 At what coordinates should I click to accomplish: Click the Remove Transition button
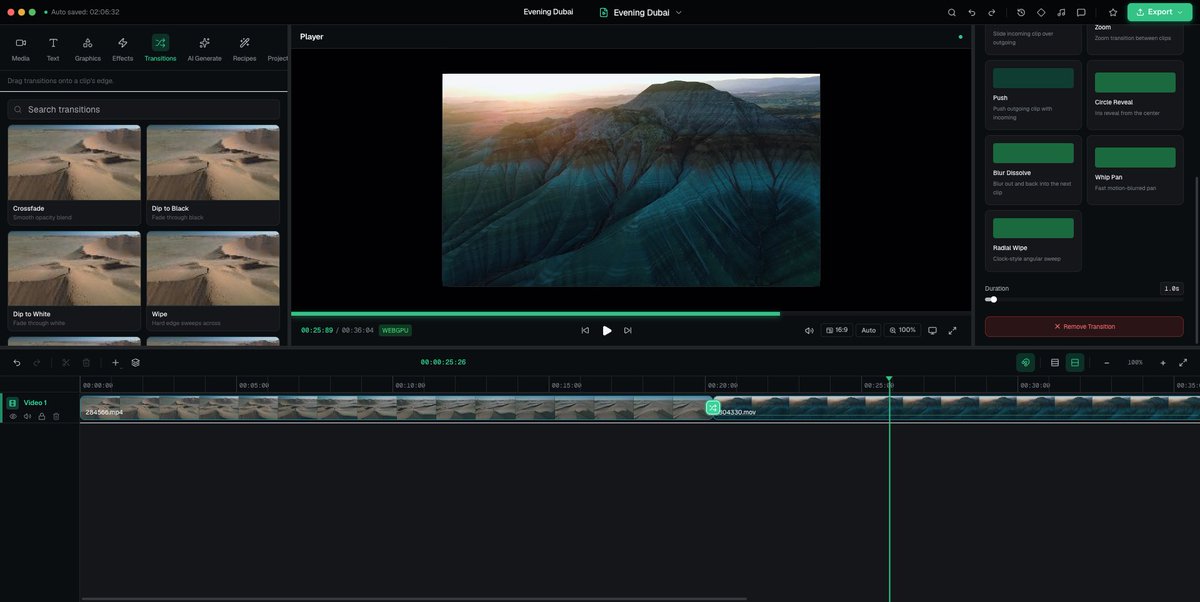coord(1084,326)
